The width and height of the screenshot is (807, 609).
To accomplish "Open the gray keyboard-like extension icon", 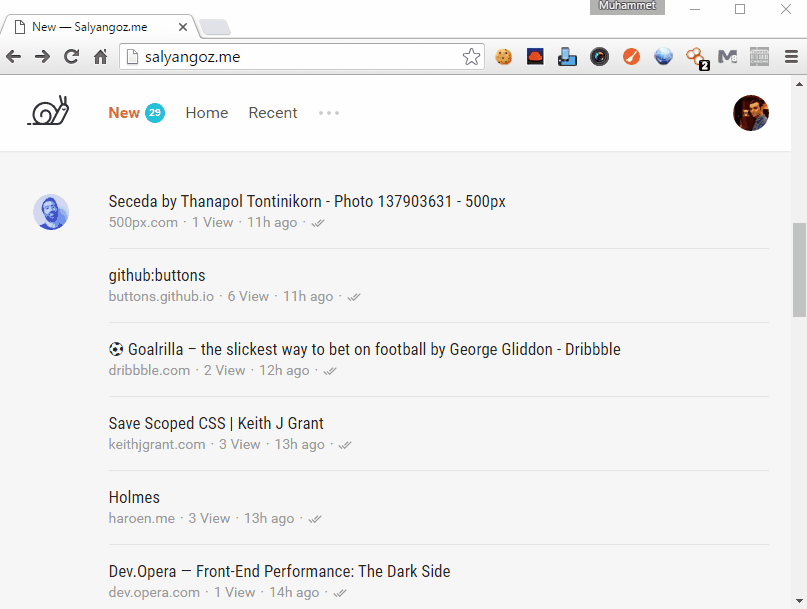I will (759, 57).
